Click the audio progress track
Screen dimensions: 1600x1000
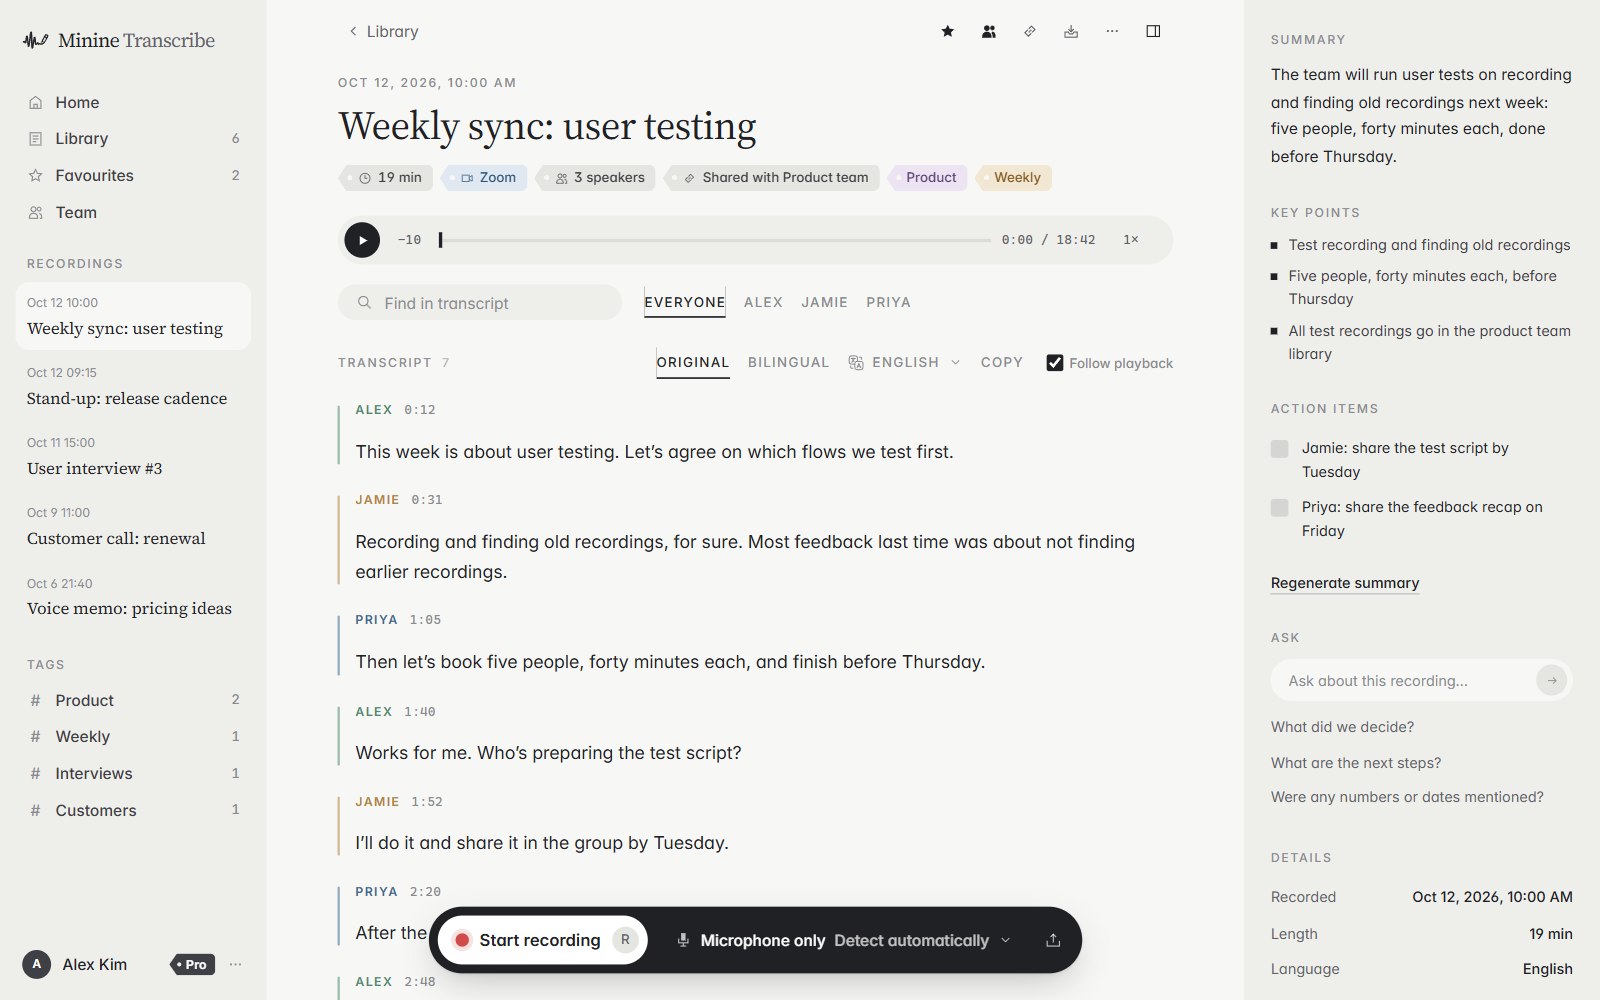pyautogui.click(x=714, y=240)
